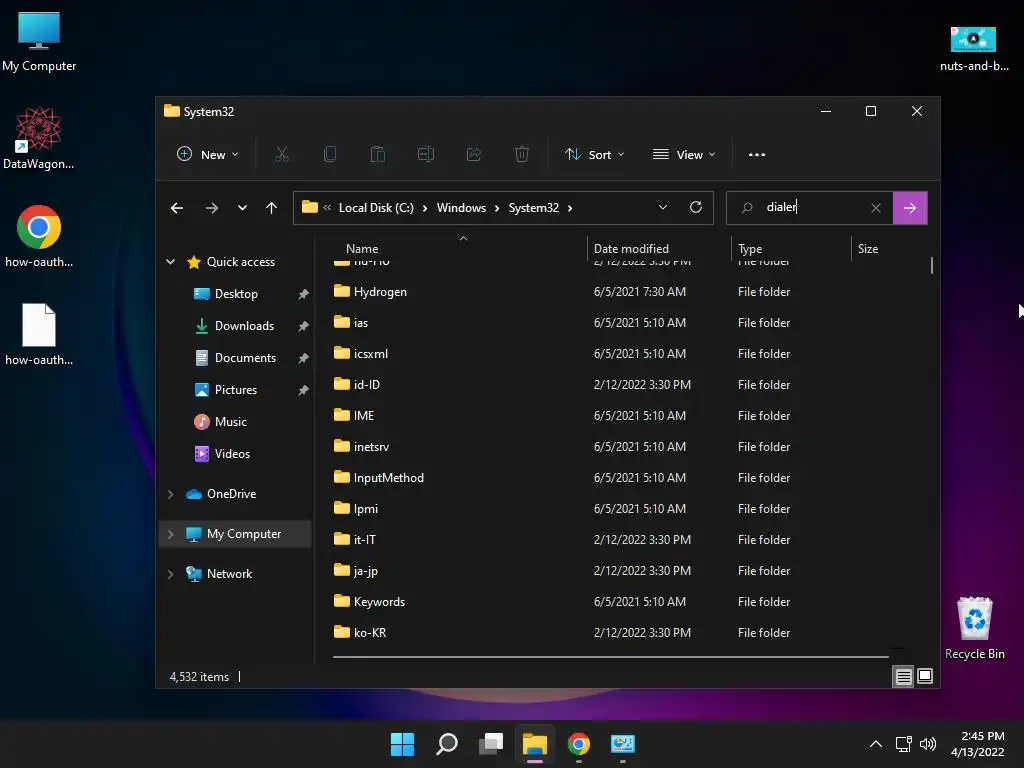Select the inetsrv folder

point(371,447)
